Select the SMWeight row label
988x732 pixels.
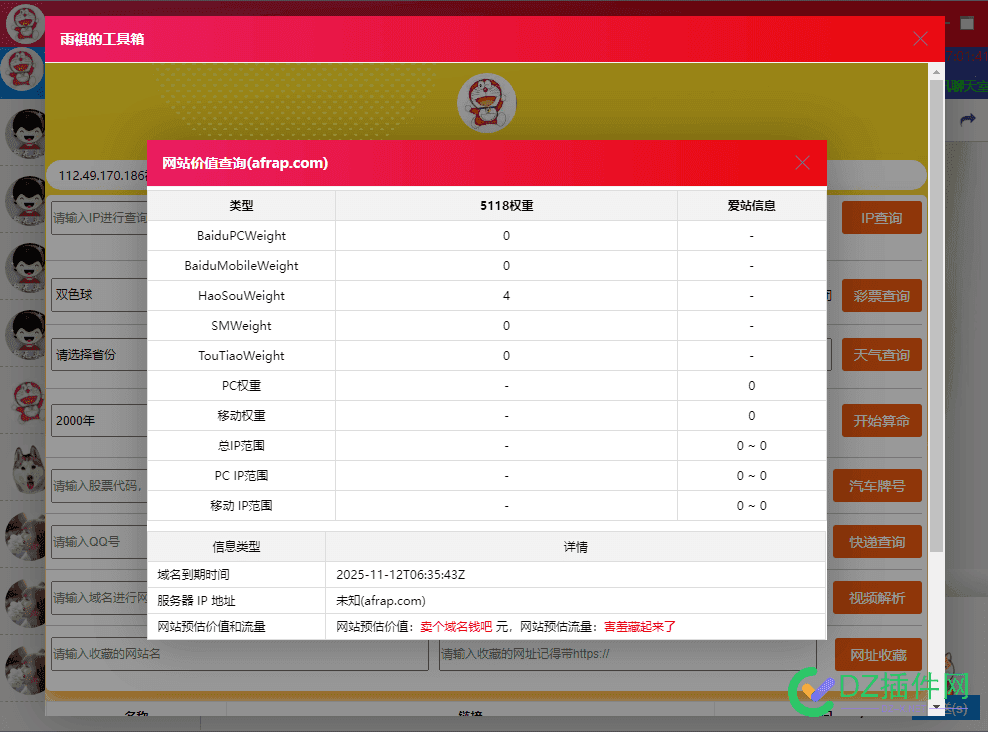click(x=241, y=326)
